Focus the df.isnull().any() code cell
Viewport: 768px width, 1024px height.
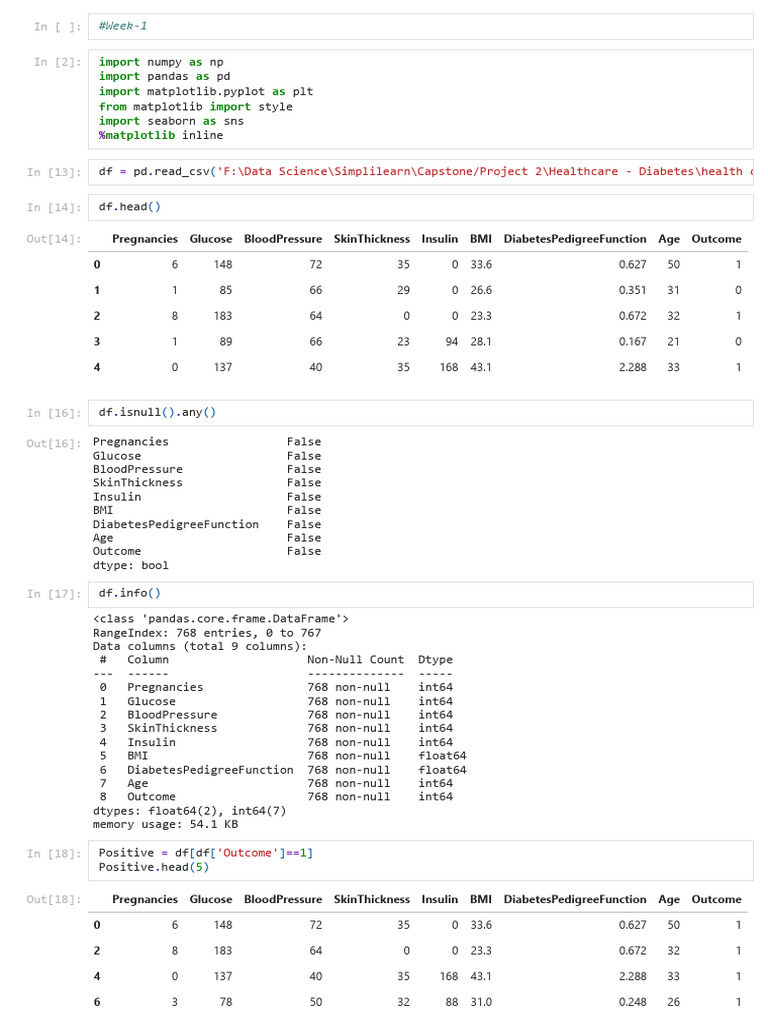[420, 412]
